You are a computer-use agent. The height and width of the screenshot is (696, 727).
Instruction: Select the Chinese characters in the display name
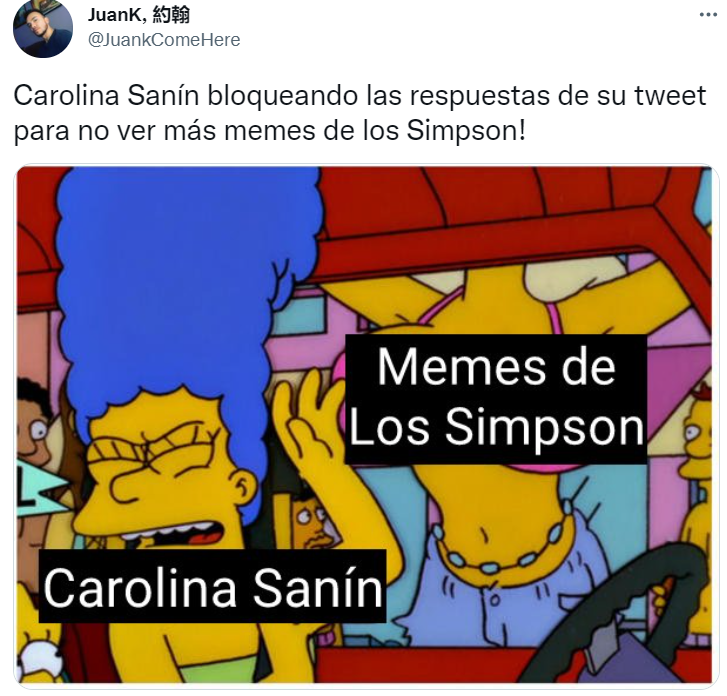[171, 15]
